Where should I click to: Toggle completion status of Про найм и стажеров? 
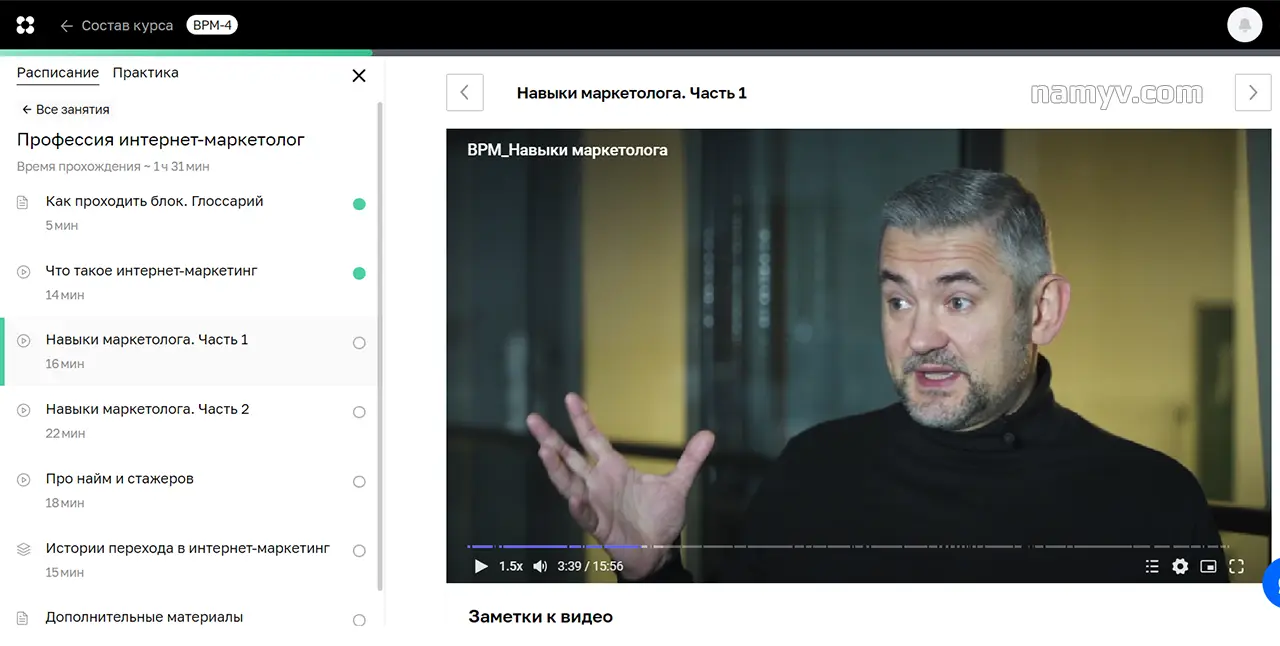359,481
